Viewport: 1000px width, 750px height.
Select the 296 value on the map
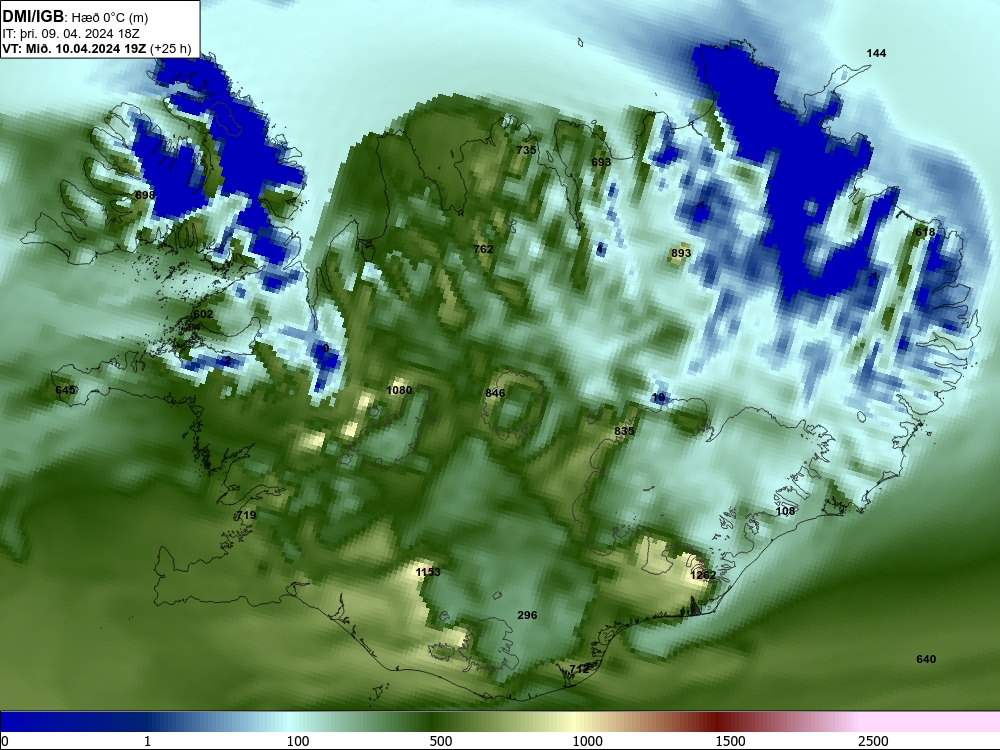pyautogui.click(x=527, y=615)
